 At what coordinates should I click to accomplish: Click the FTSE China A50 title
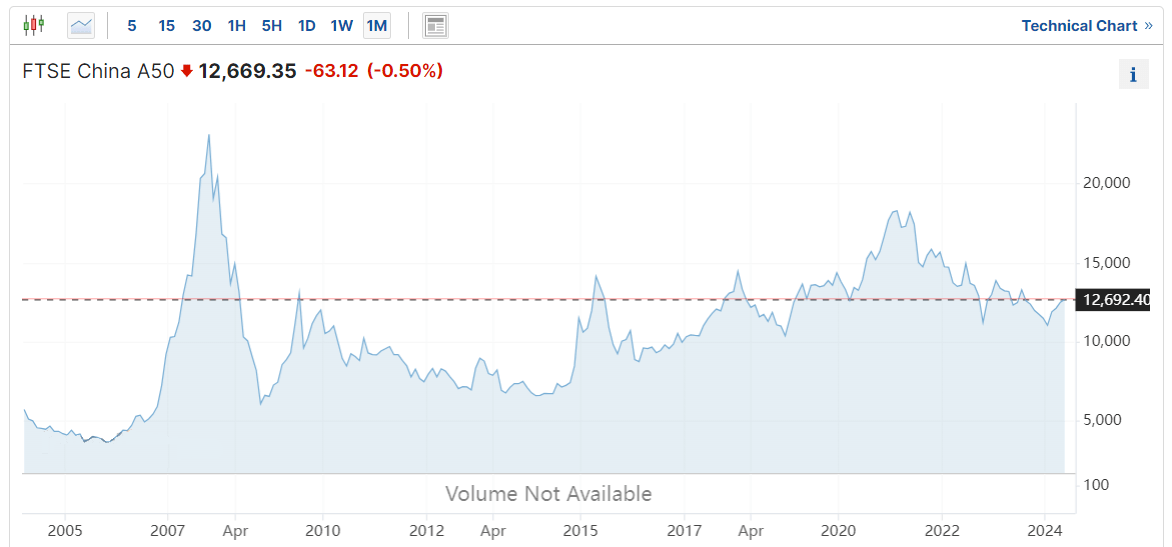pos(99,71)
